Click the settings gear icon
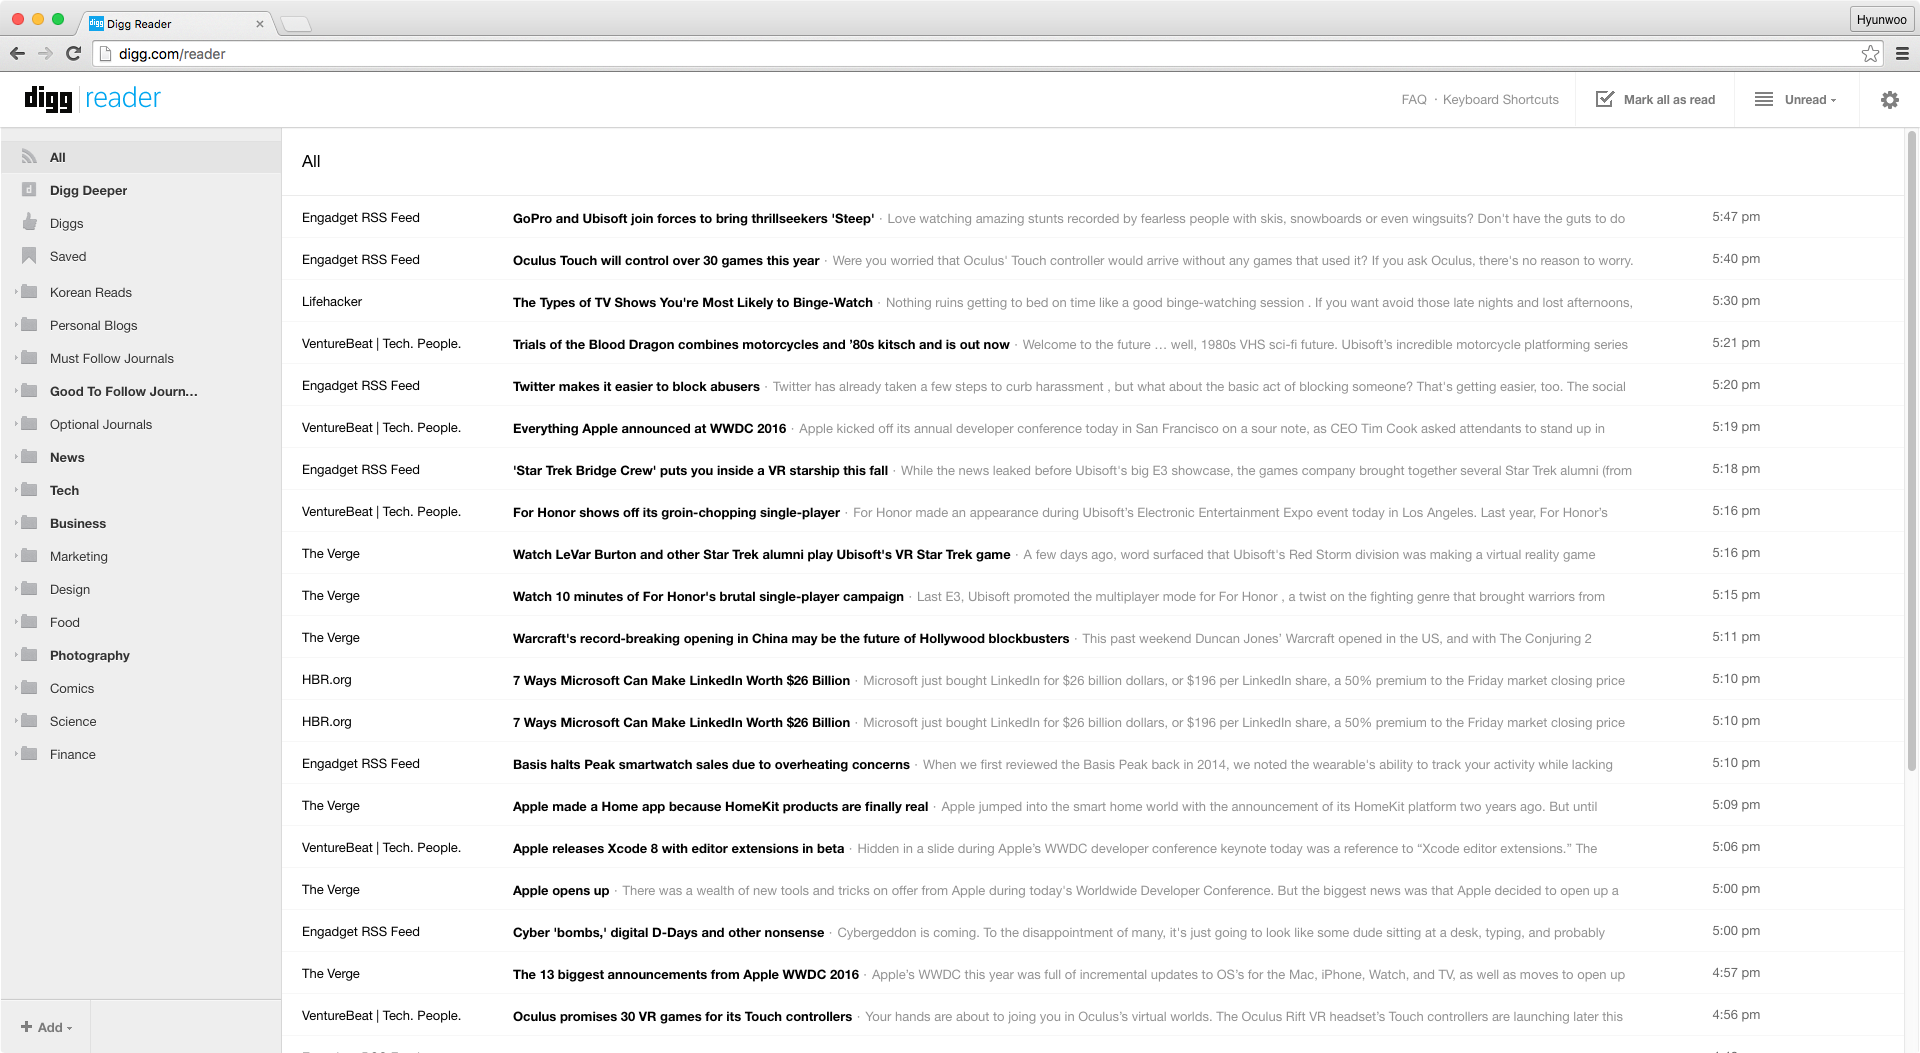Viewport: 1920px width, 1053px height. pyautogui.click(x=1889, y=100)
